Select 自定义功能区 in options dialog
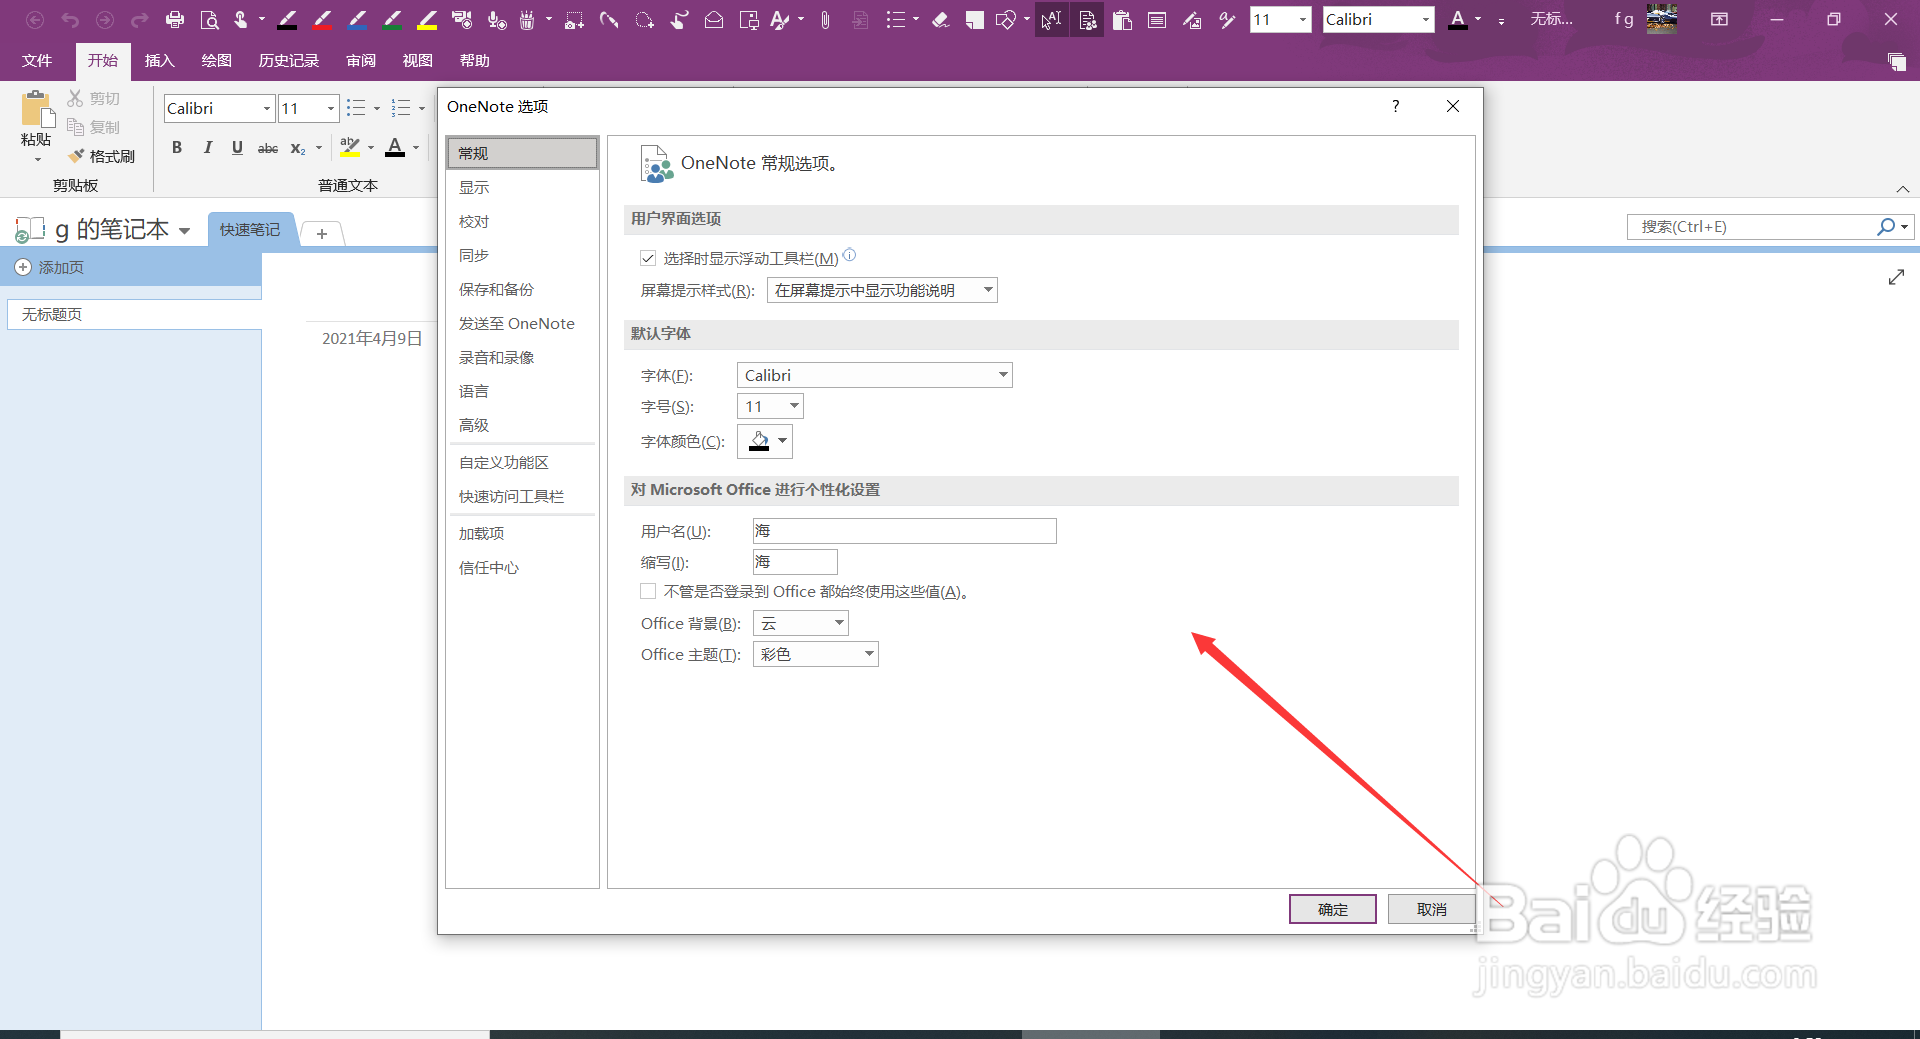 tap(522, 462)
